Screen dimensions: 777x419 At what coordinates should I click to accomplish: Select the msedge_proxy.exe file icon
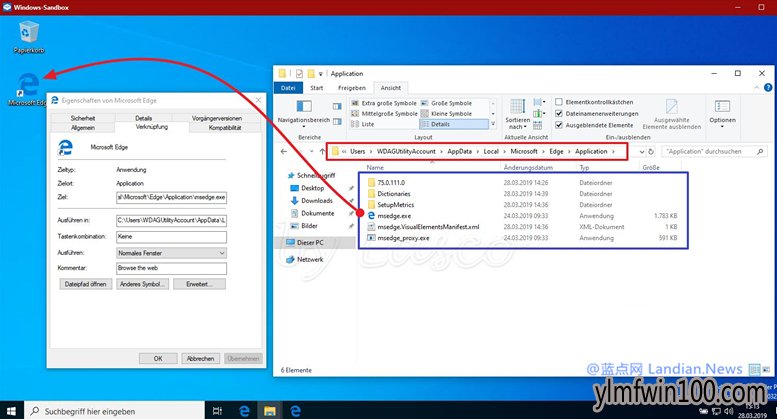tap(371, 238)
